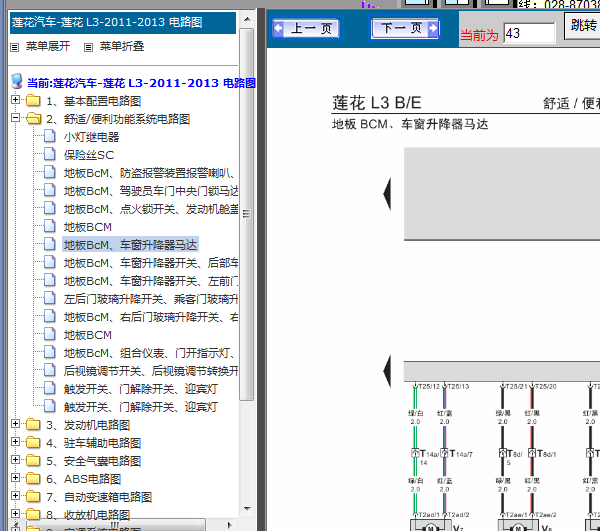Image resolution: width=600 pixels, height=531 pixels.
Task: Open 左后门玻璃升降开关、乘客门玻璃升 page
Action: coord(151,299)
